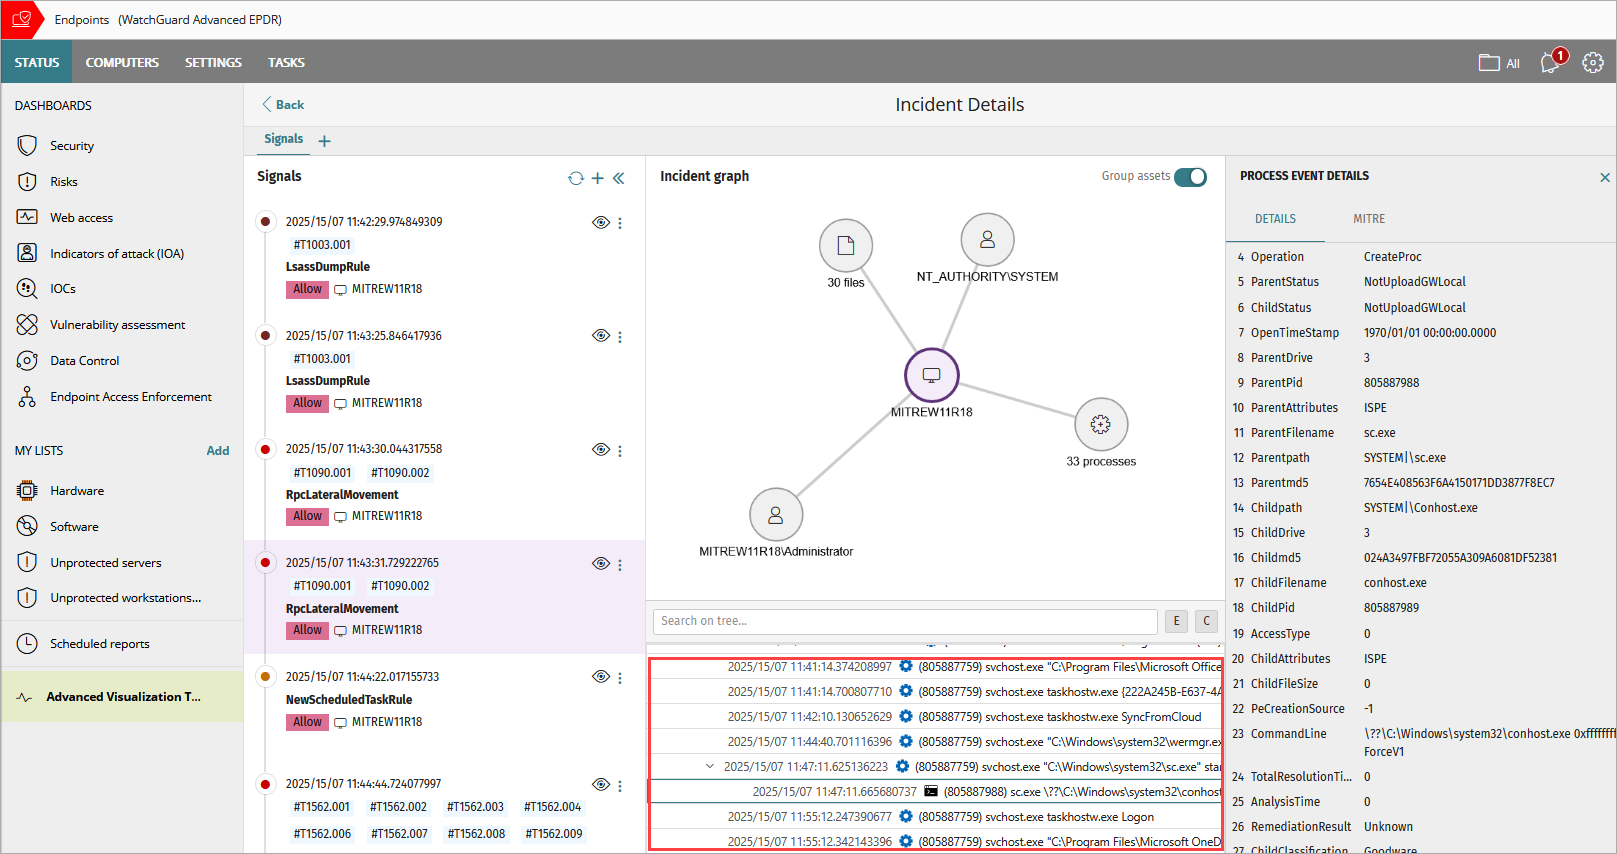Toggle eye for 11:43:30 RpcLateralMovement signal

tap(601, 450)
